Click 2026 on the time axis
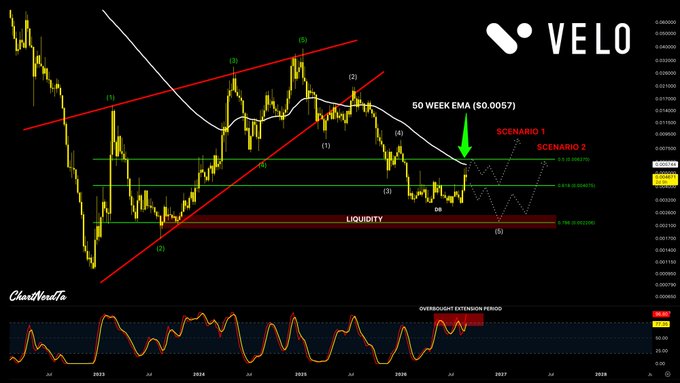The width and height of the screenshot is (680, 383). pos(401,374)
